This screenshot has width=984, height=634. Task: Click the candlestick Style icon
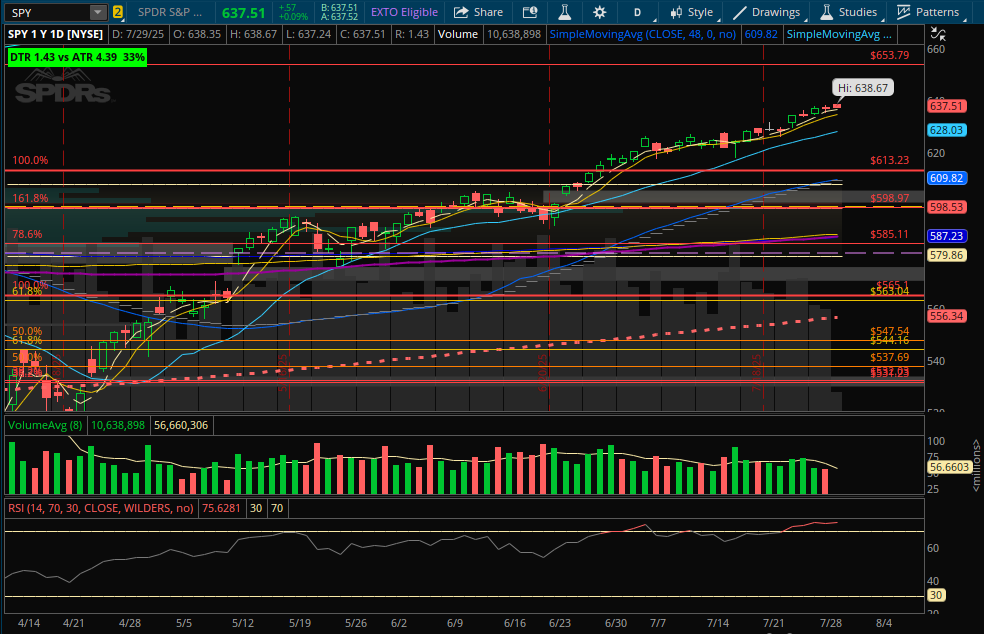pos(676,12)
